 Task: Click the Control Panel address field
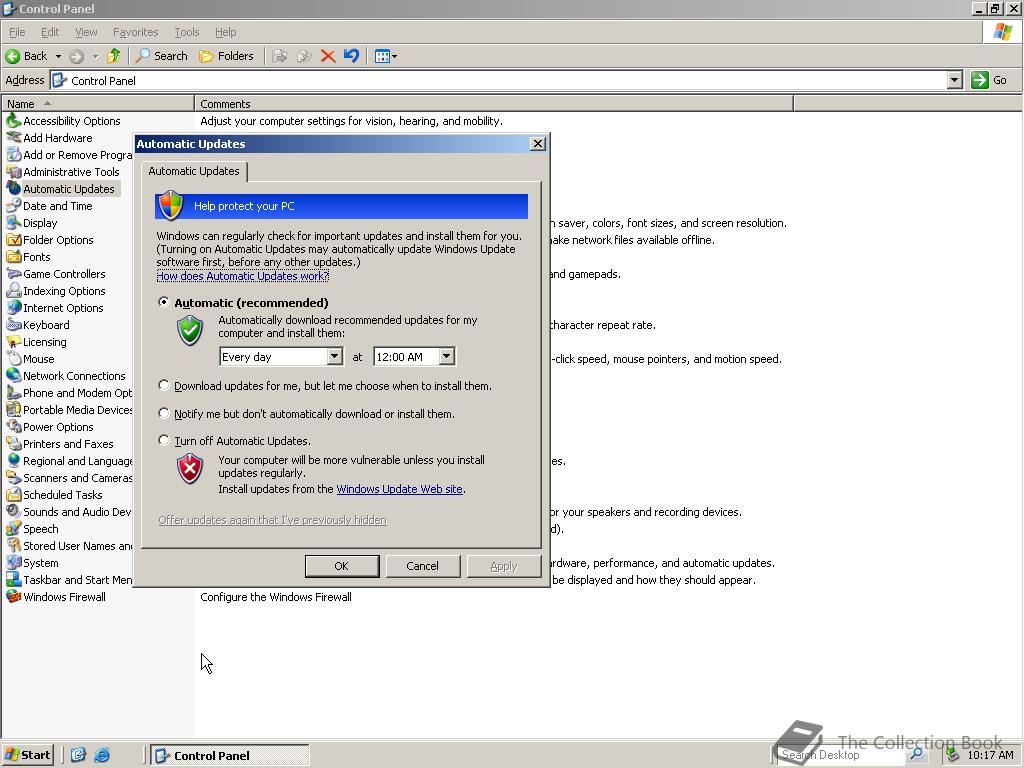(x=500, y=80)
